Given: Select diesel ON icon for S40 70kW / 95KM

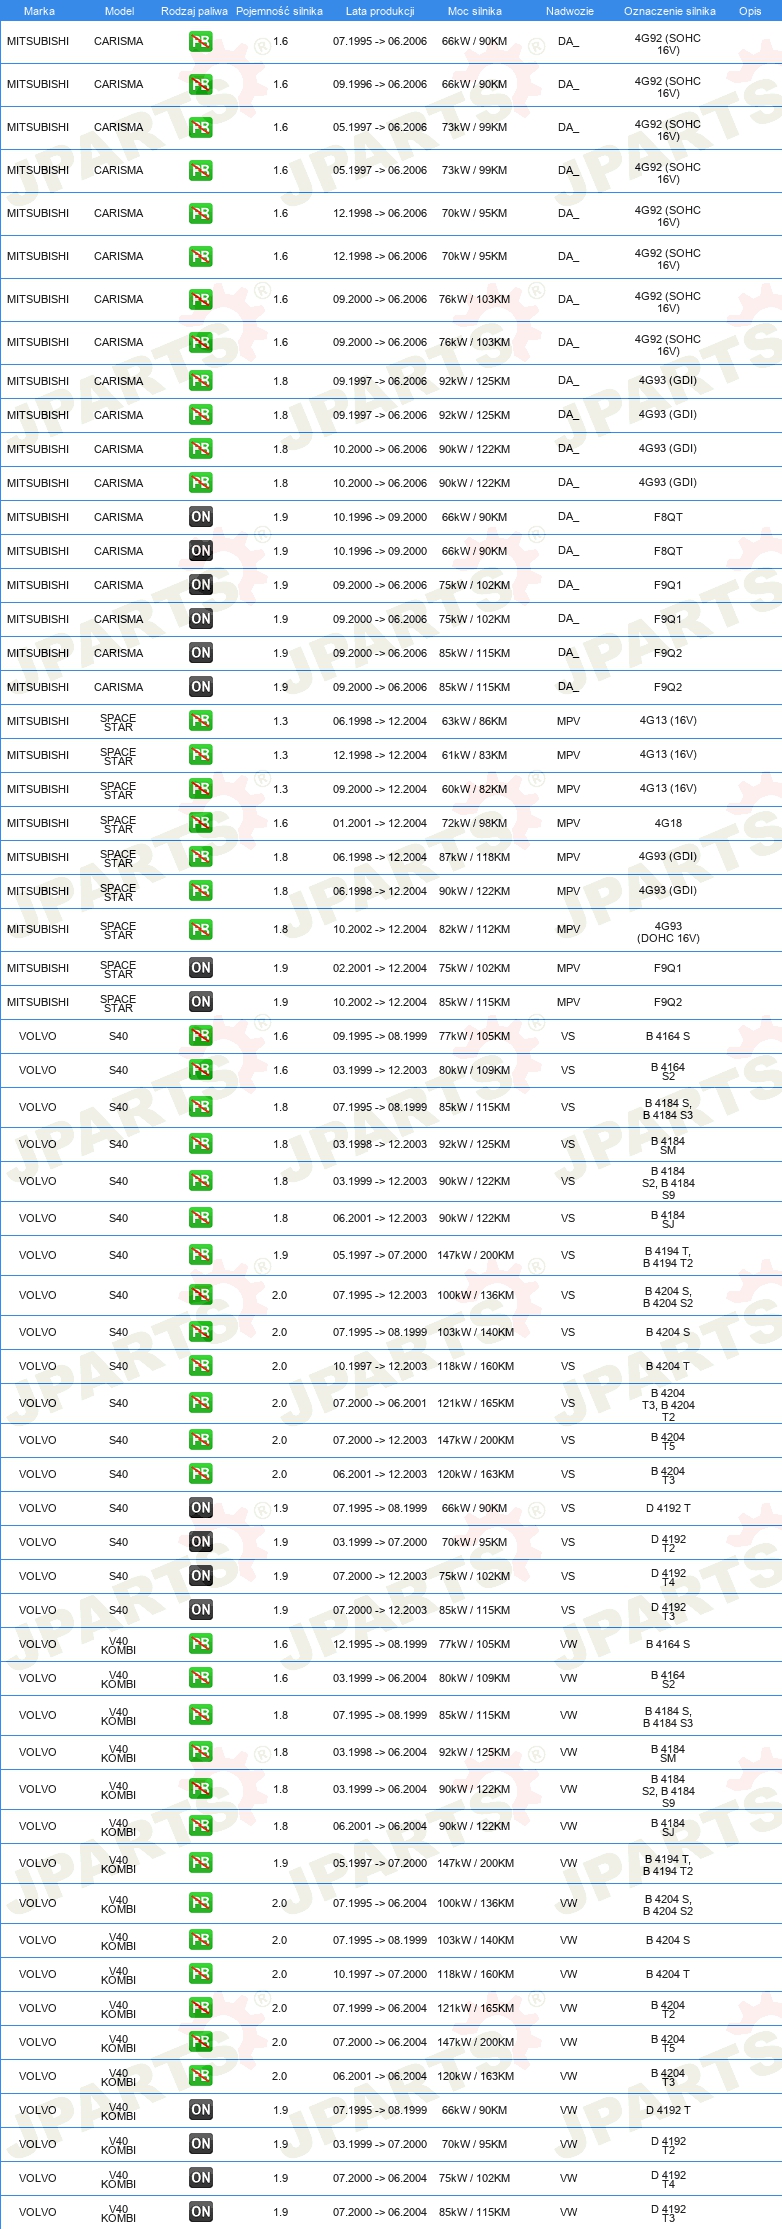Looking at the screenshot, I should point(201,1542).
